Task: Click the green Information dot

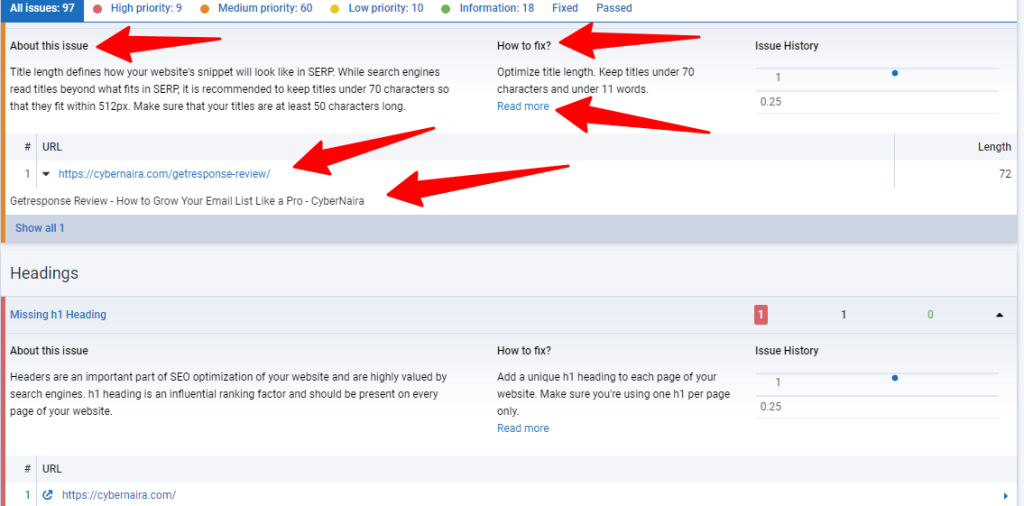Action: (x=445, y=9)
